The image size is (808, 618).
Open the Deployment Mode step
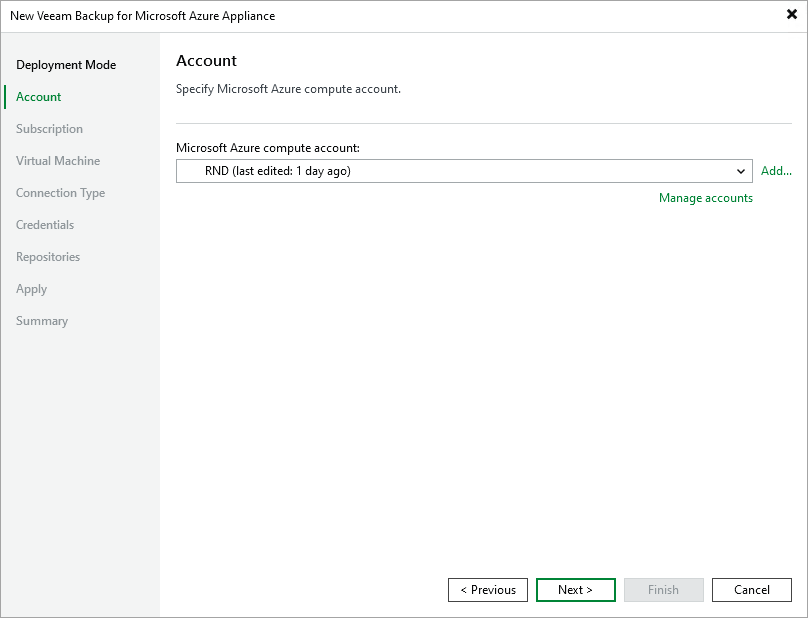[x=66, y=65]
